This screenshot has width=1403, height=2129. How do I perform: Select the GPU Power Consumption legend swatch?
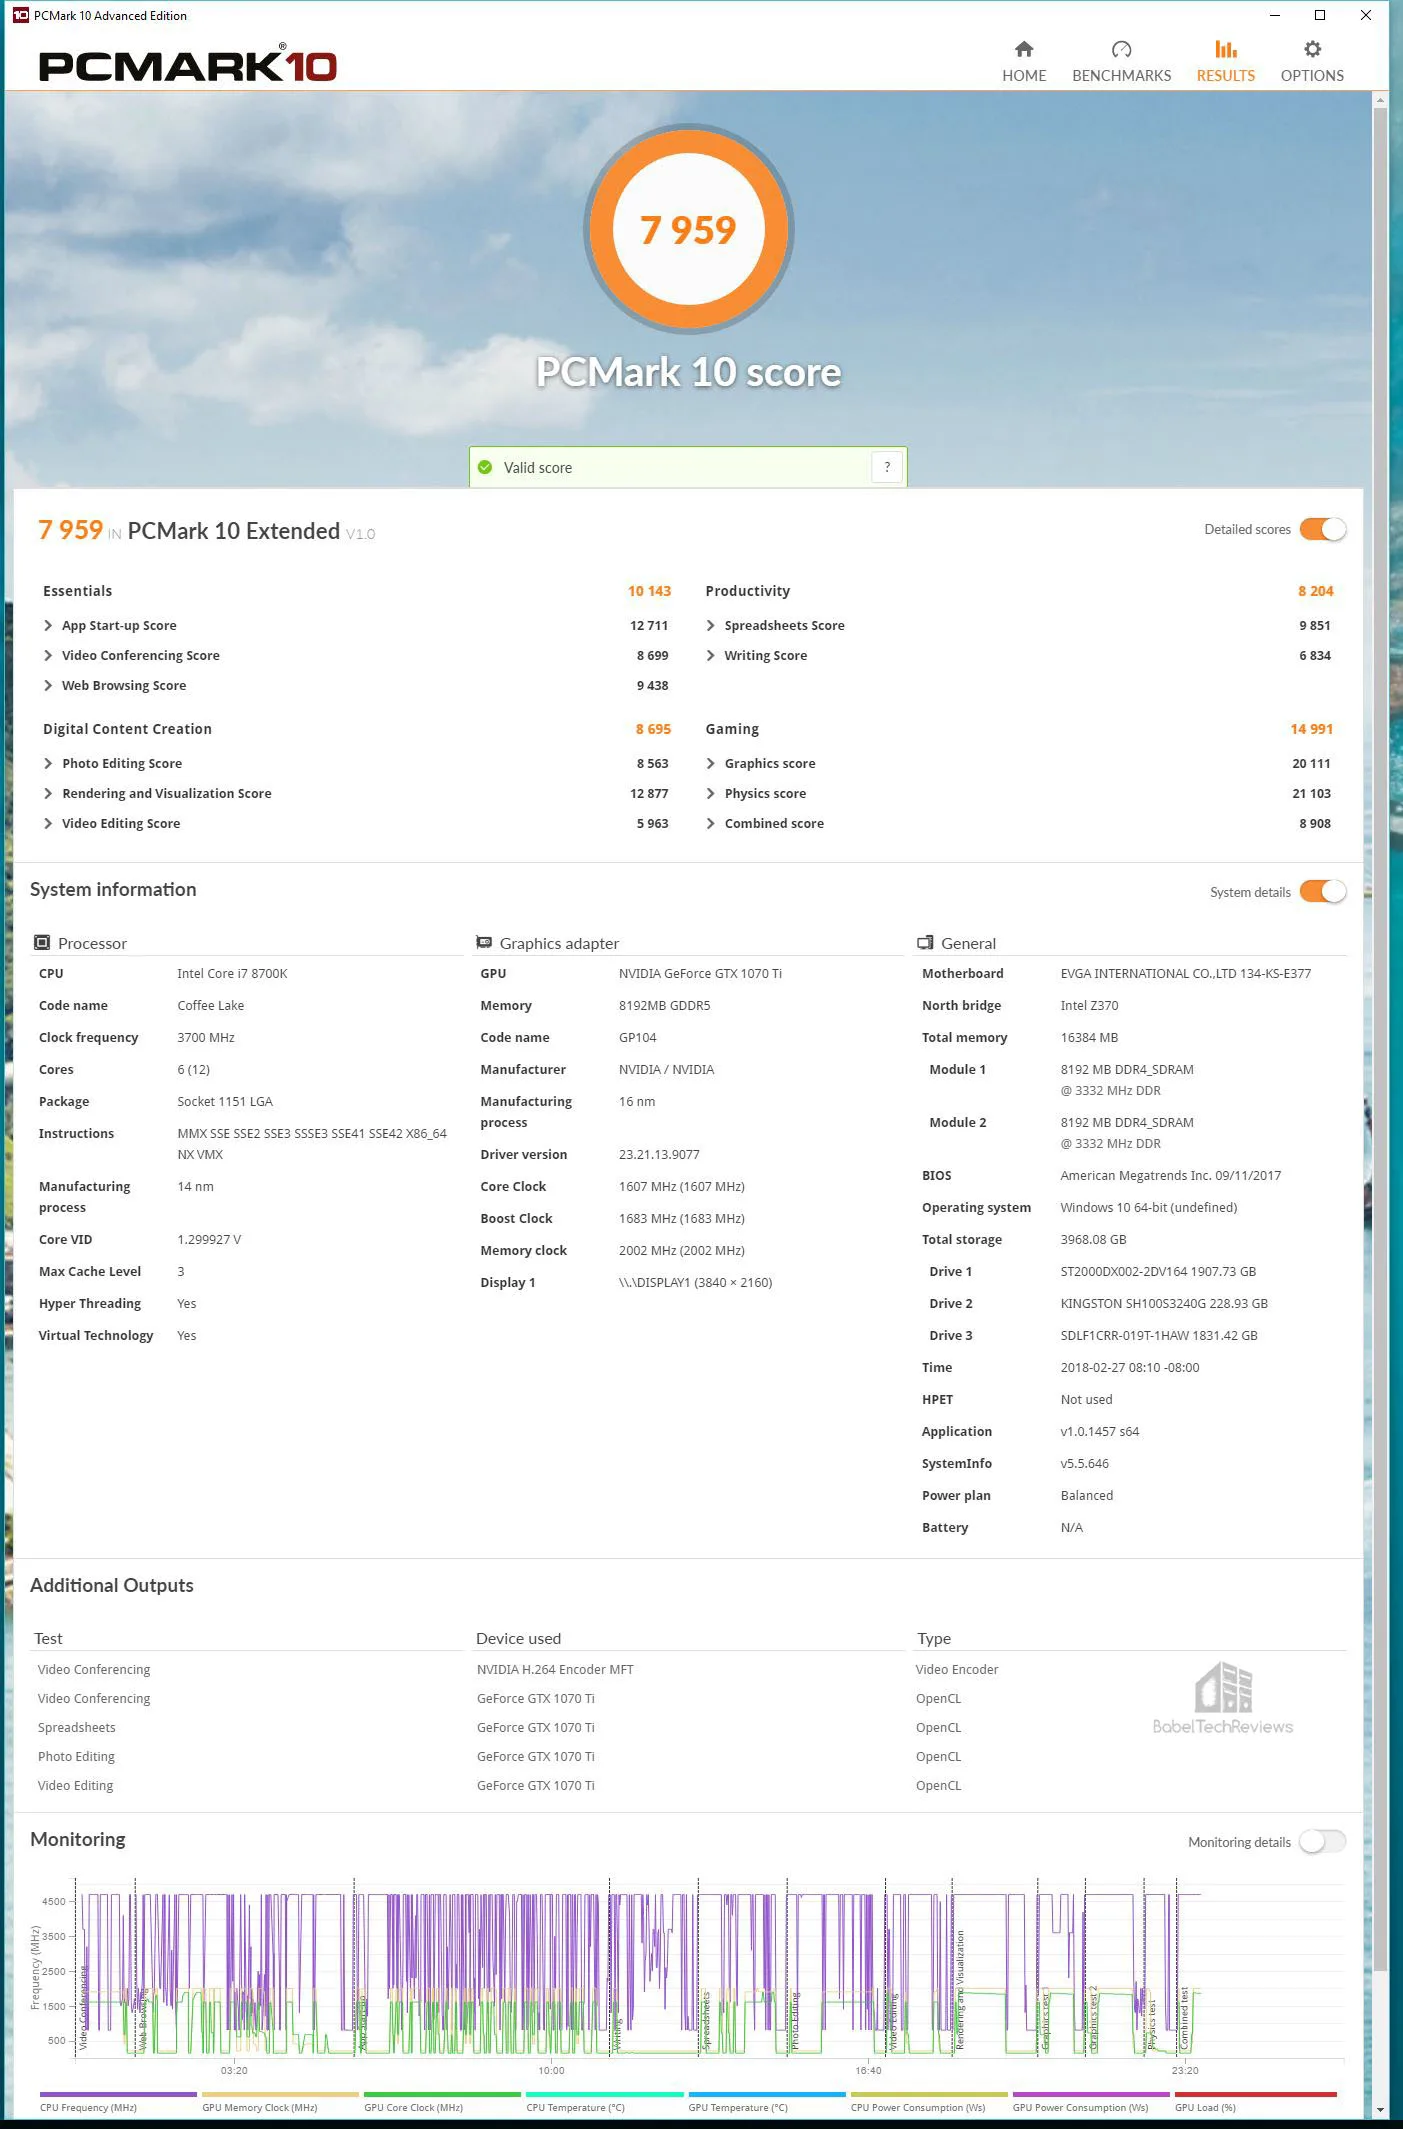pyautogui.click(x=1091, y=2094)
